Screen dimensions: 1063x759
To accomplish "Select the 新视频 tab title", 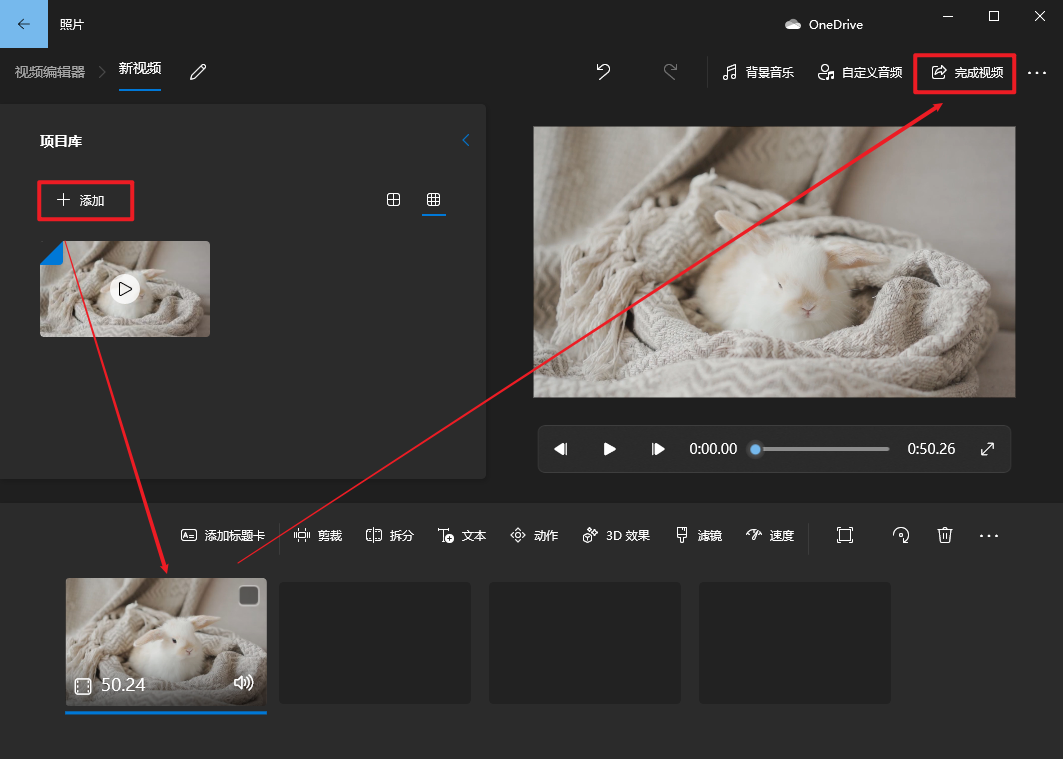I will click(x=140, y=68).
